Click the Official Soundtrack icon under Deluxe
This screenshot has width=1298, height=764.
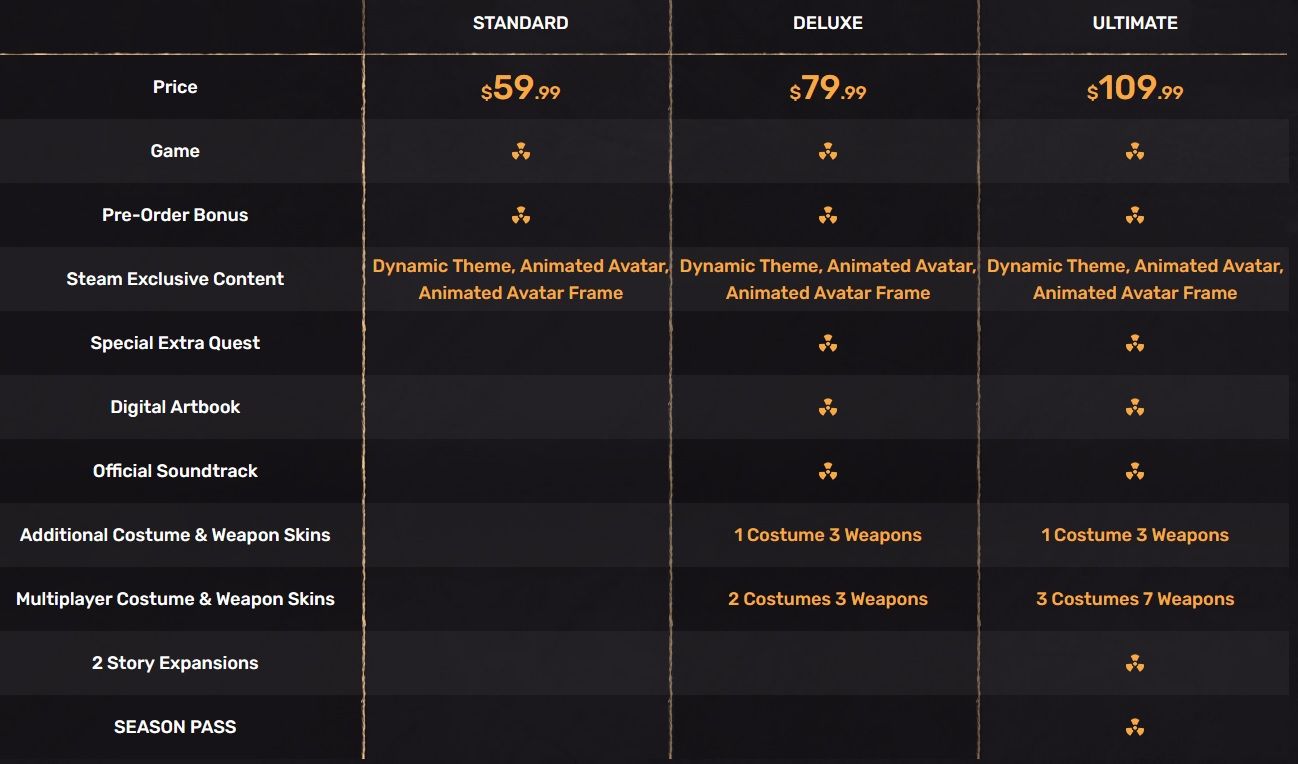pos(828,471)
